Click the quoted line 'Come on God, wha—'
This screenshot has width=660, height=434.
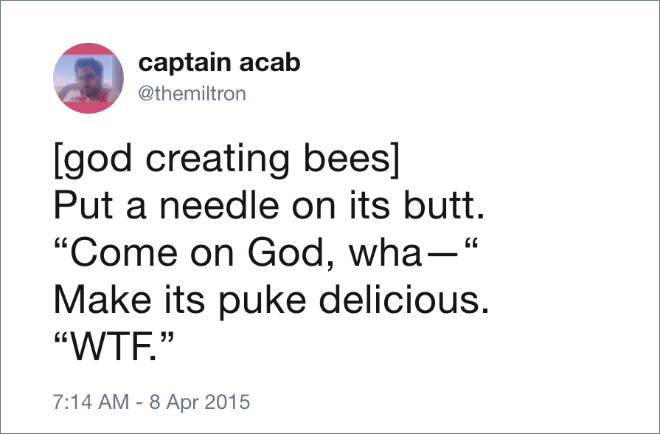pos(266,253)
